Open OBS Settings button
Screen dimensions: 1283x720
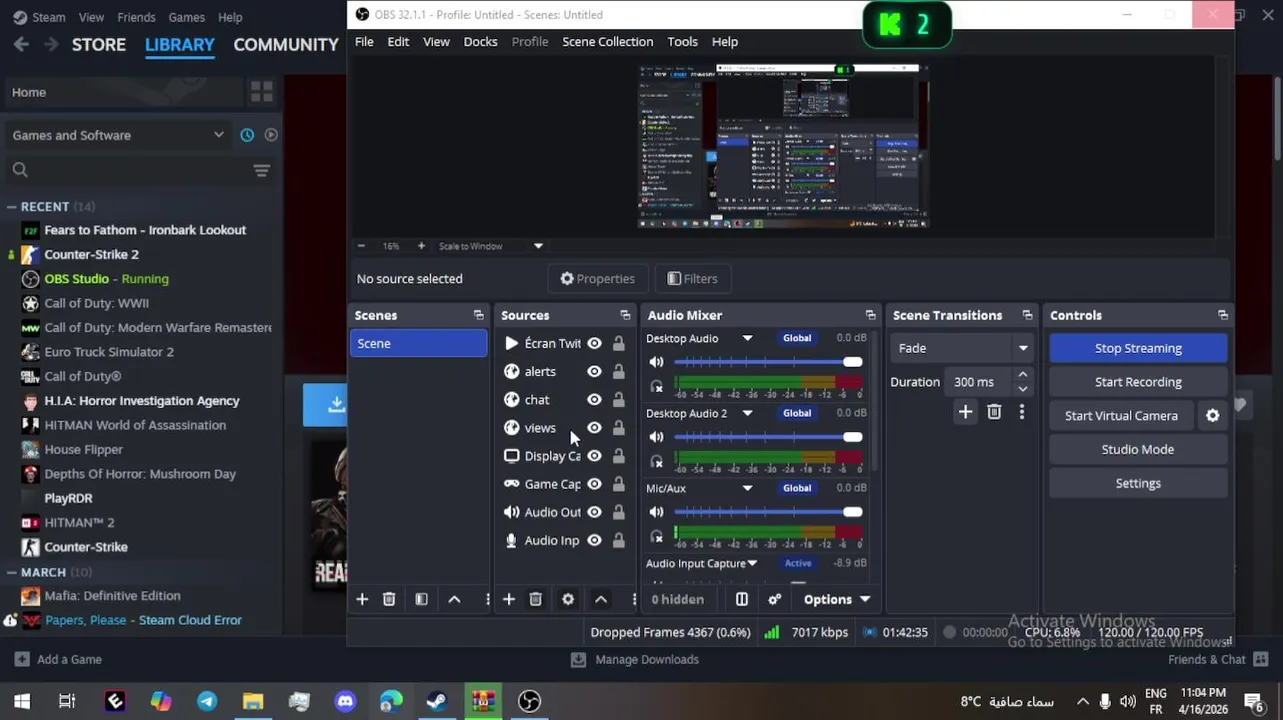(x=1138, y=483)
